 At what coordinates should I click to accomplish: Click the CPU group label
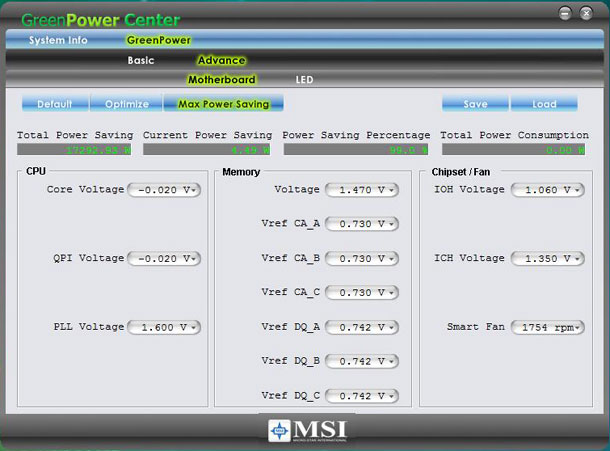click(36, 171)
